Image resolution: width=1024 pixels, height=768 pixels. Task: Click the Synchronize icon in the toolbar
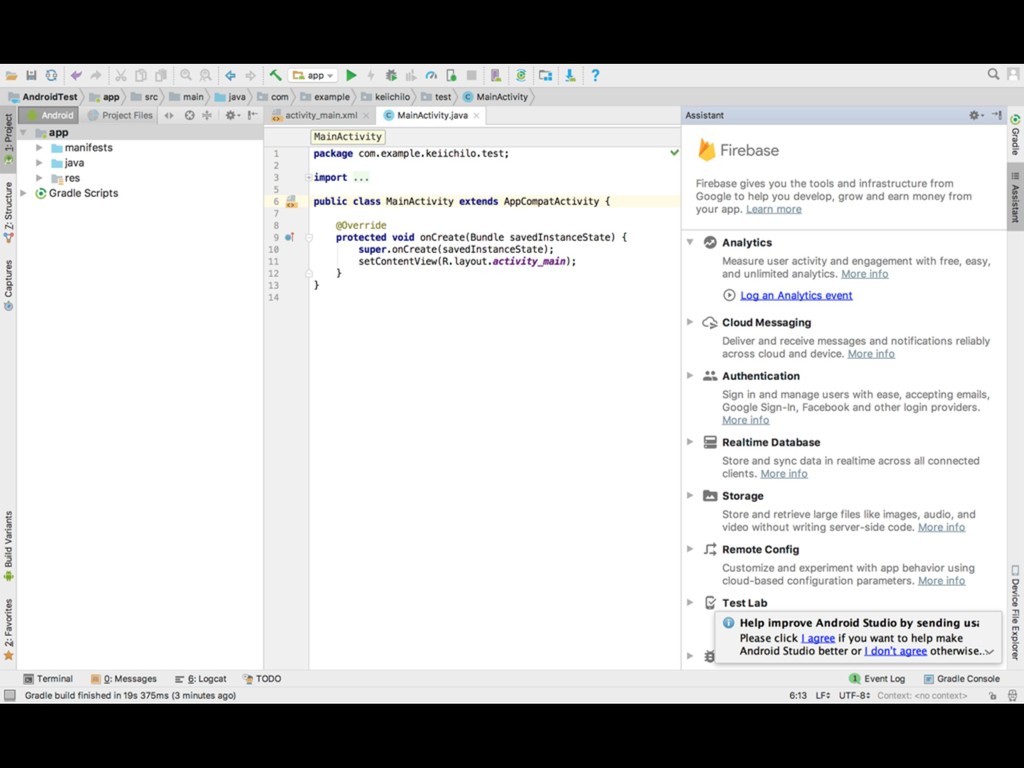(x=51, y=76)
